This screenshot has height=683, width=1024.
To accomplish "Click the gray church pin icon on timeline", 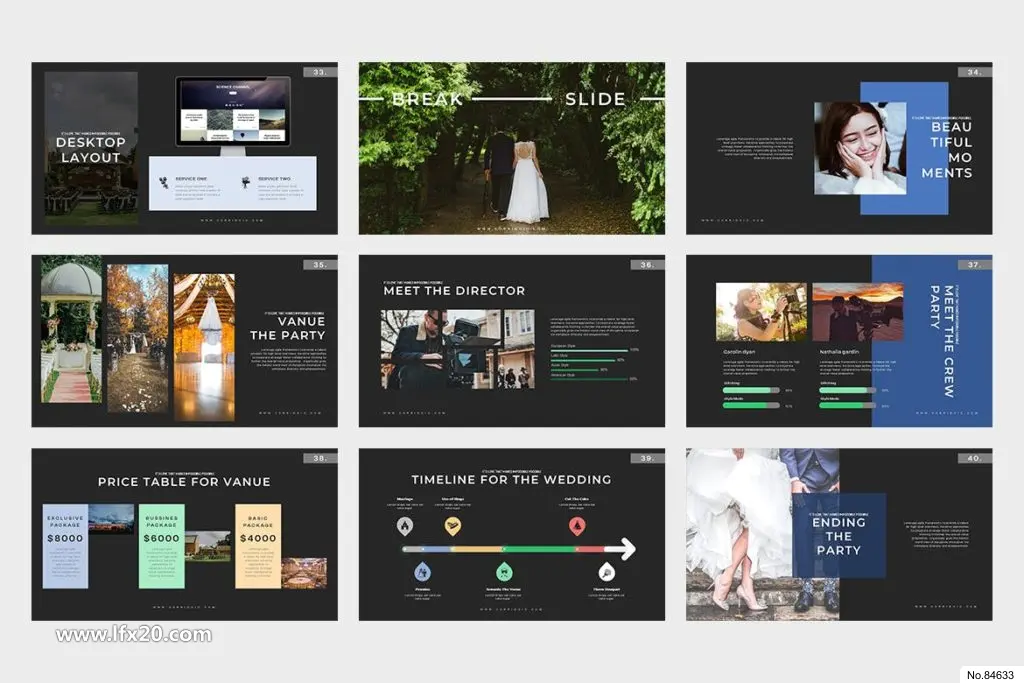I will [x=405, y=526].
